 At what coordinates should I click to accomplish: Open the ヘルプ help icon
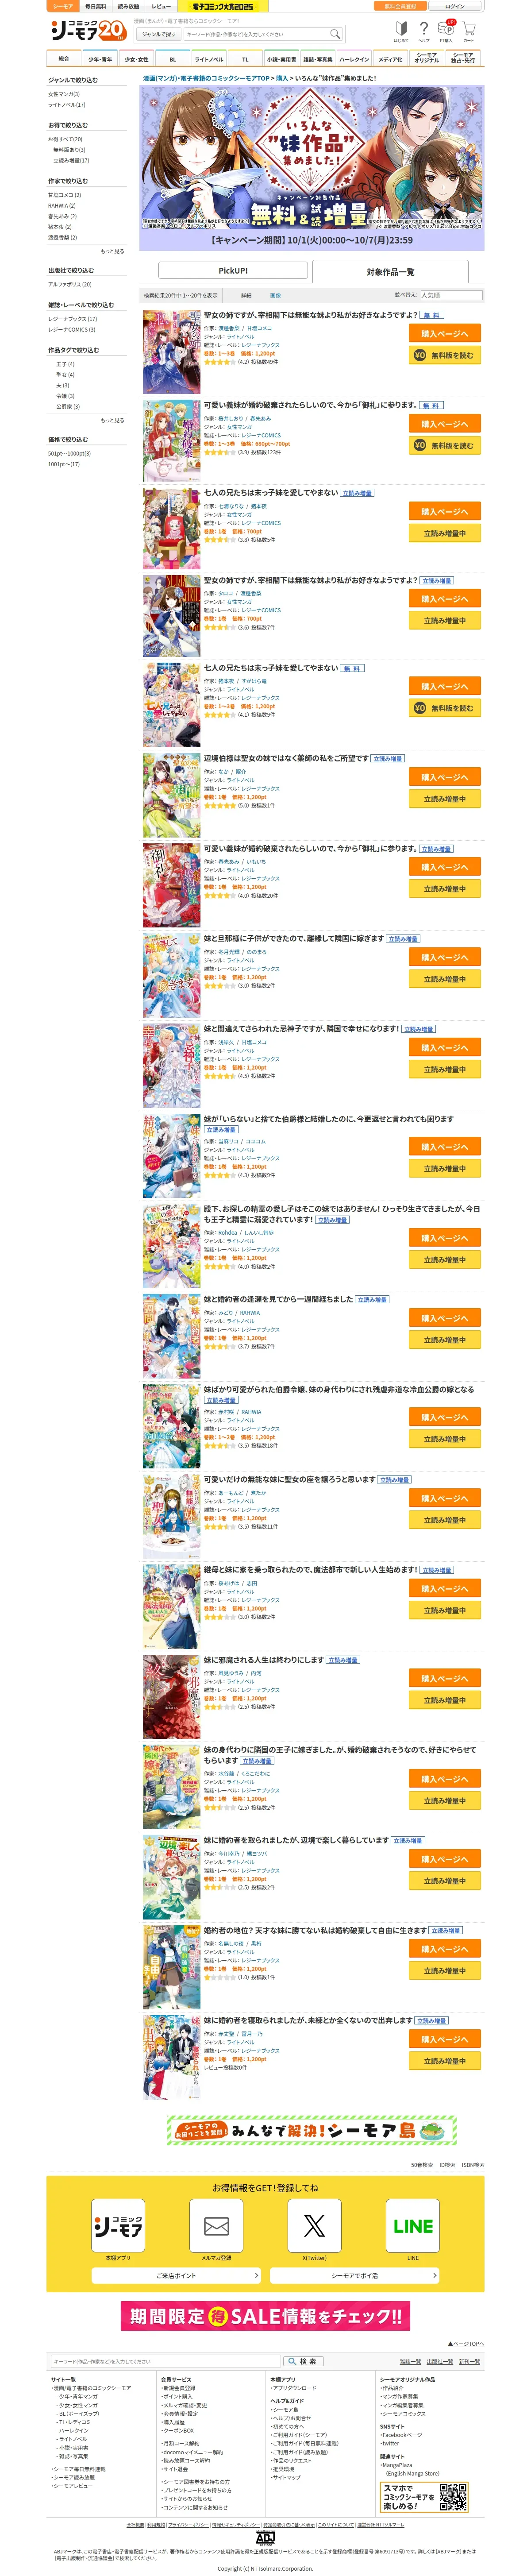tap(424, 31)
